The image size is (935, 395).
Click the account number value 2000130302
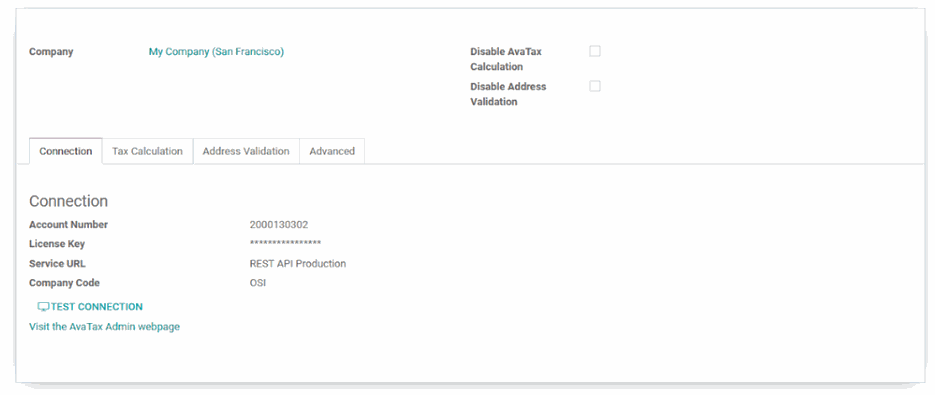279,225
